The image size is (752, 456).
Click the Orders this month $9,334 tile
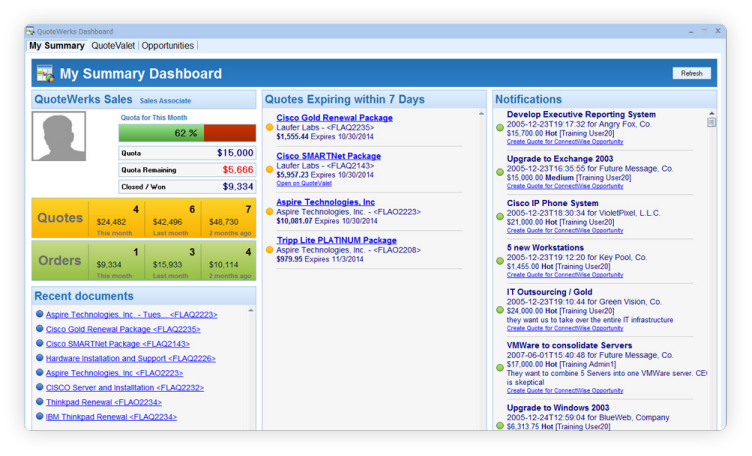117,261
